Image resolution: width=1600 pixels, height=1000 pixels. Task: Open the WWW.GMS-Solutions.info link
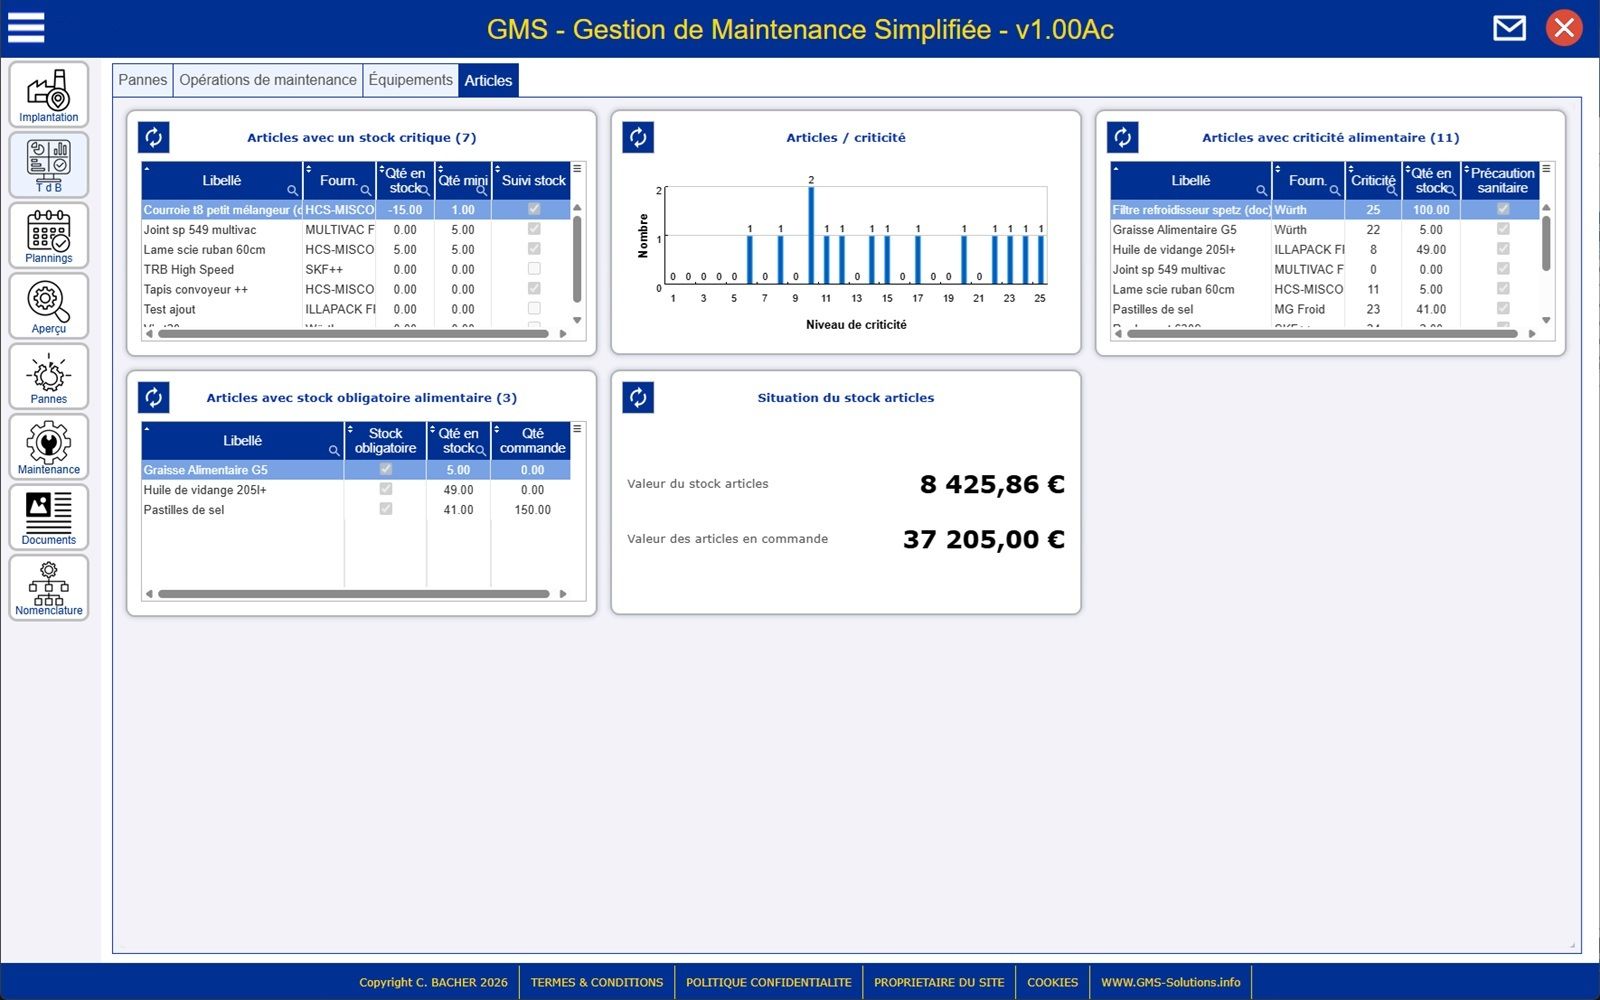(1170, 982)
